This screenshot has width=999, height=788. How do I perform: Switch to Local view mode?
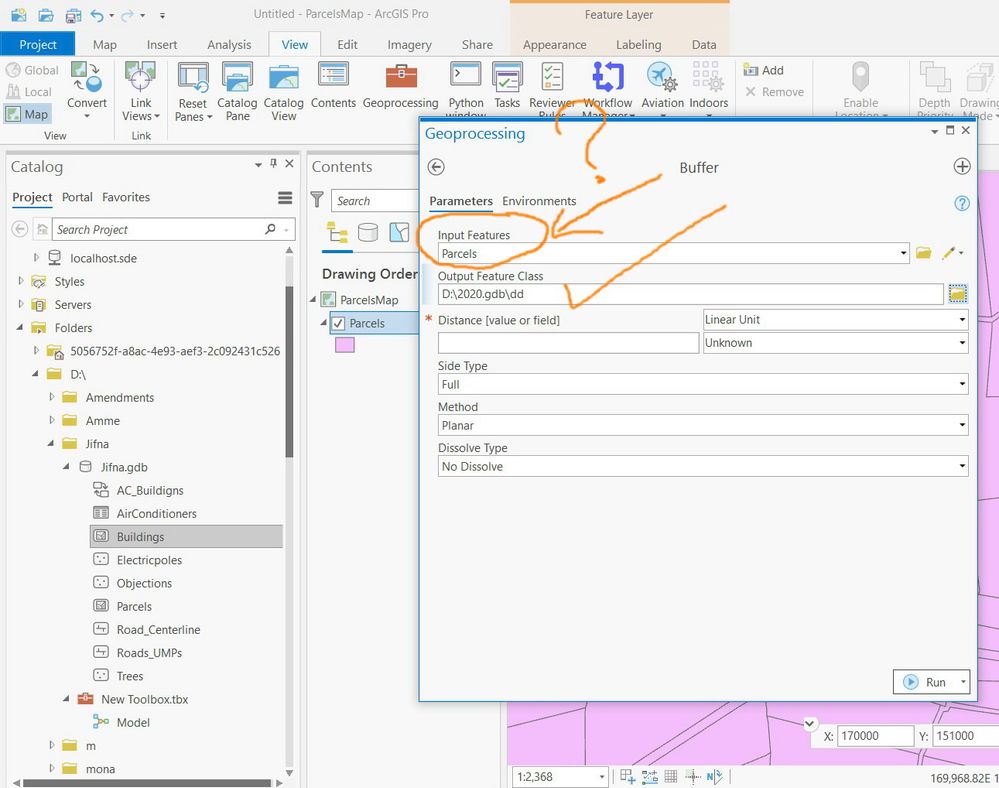29,92
